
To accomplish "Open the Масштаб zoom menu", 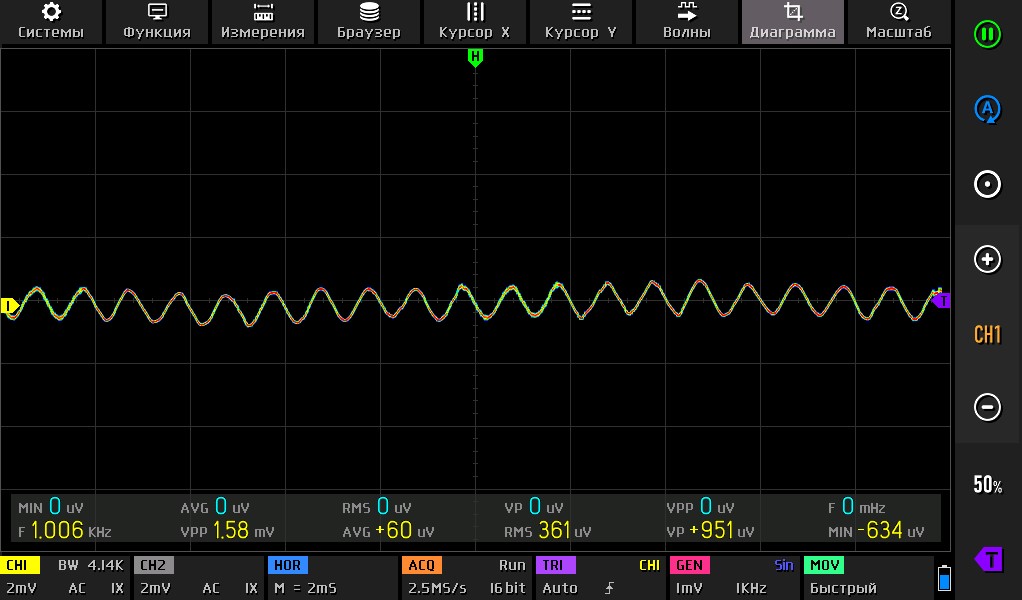I will [898, 21].
